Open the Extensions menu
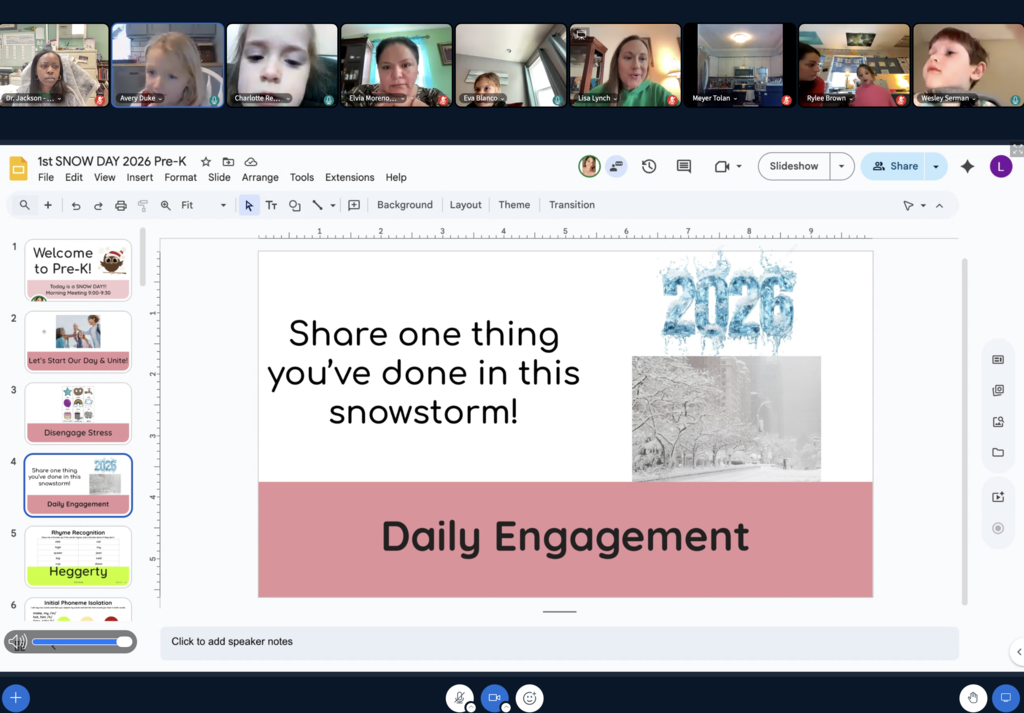The image size is (1024, 713). pyautogui.click(x=349, y=177)
